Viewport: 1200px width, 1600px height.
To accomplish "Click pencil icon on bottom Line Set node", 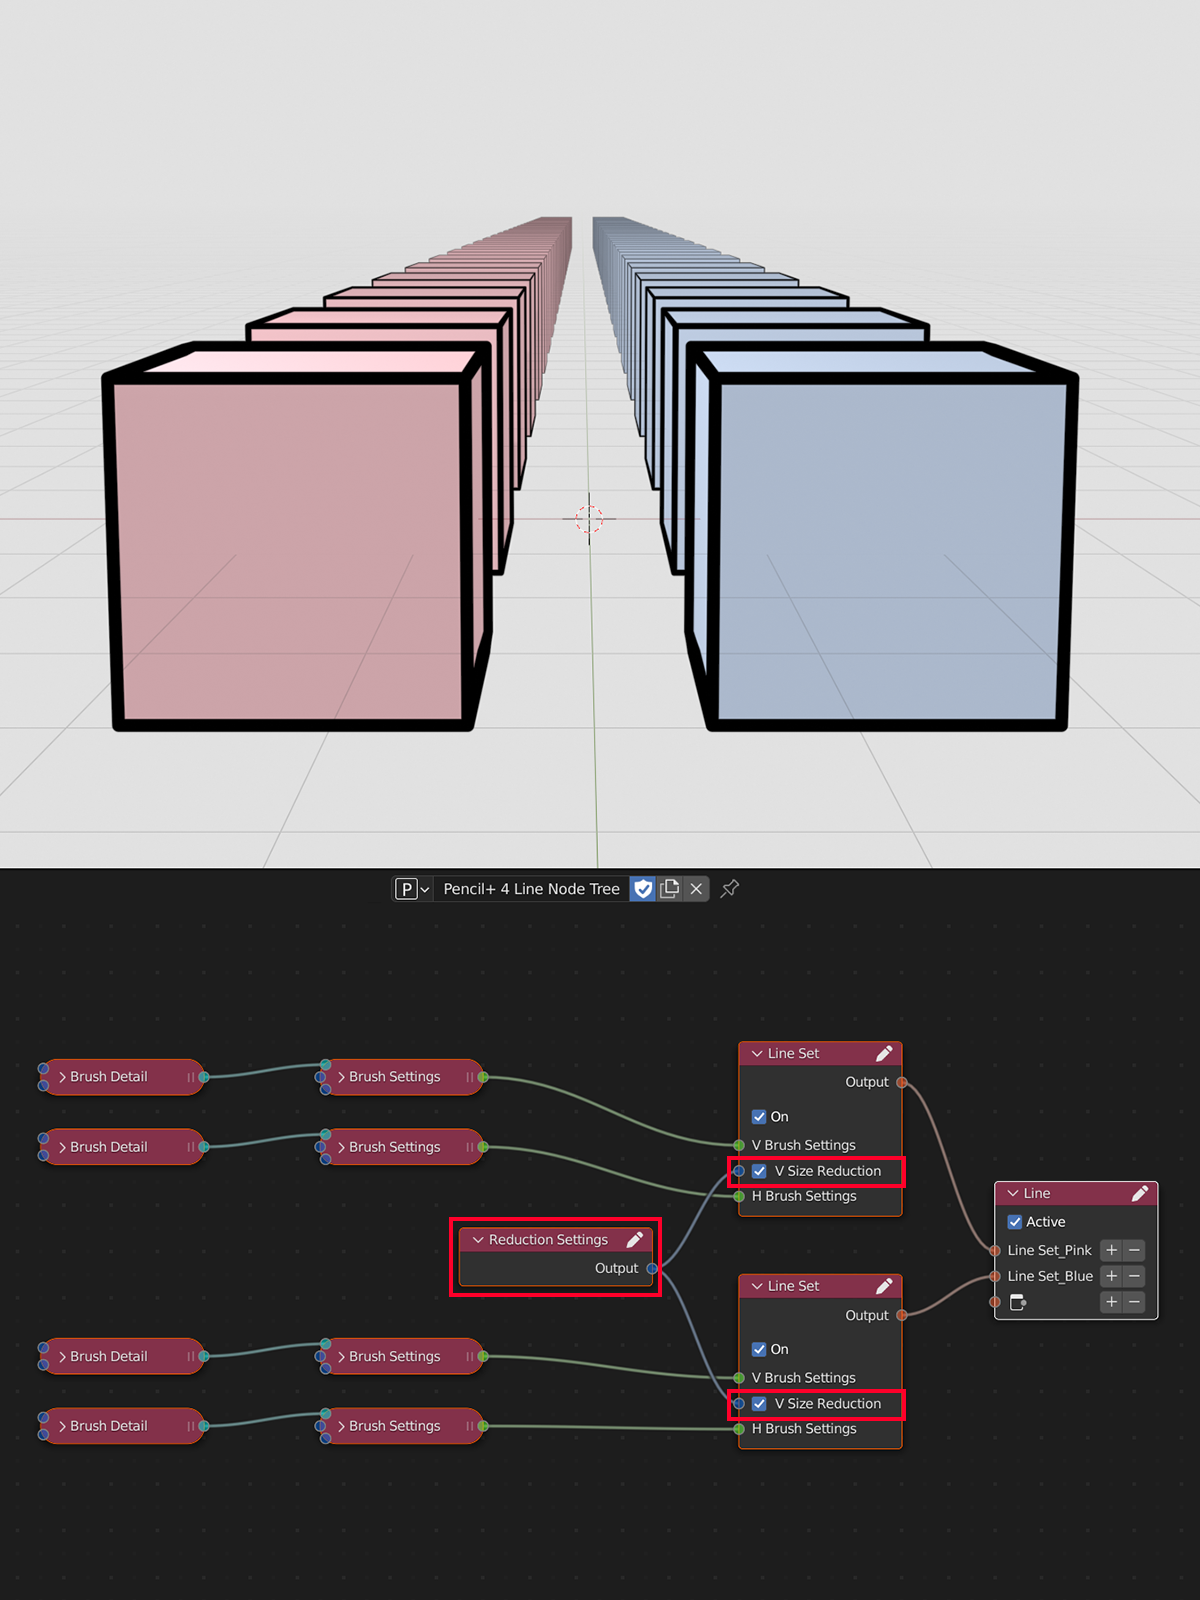I will pos(884,1286).
